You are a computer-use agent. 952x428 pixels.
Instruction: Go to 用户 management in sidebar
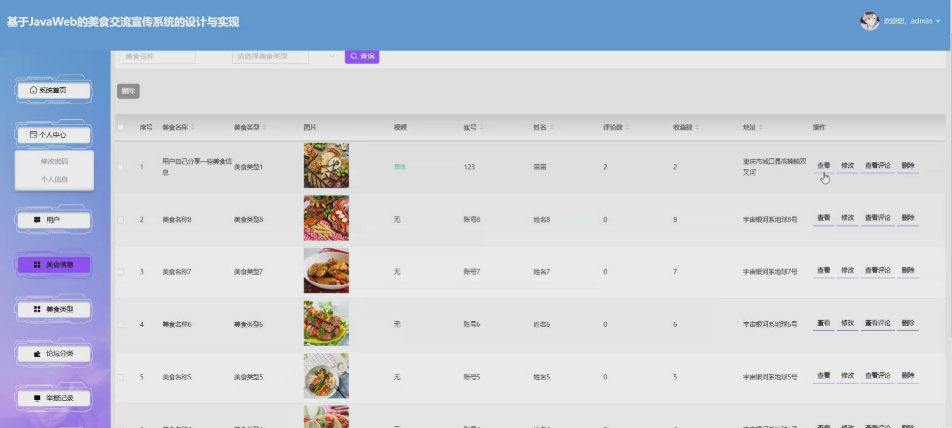coord(54,220)
